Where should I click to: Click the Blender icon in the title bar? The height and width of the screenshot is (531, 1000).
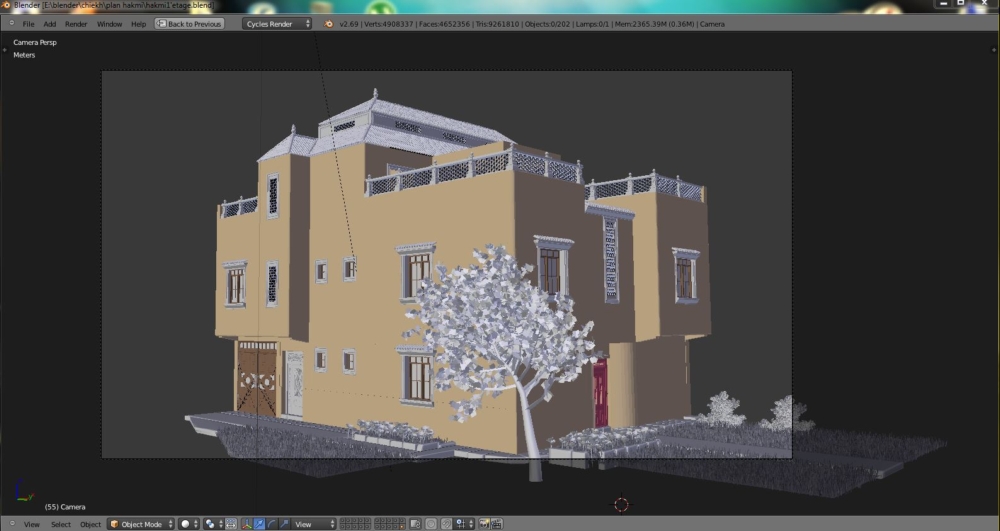pos(6,5)
